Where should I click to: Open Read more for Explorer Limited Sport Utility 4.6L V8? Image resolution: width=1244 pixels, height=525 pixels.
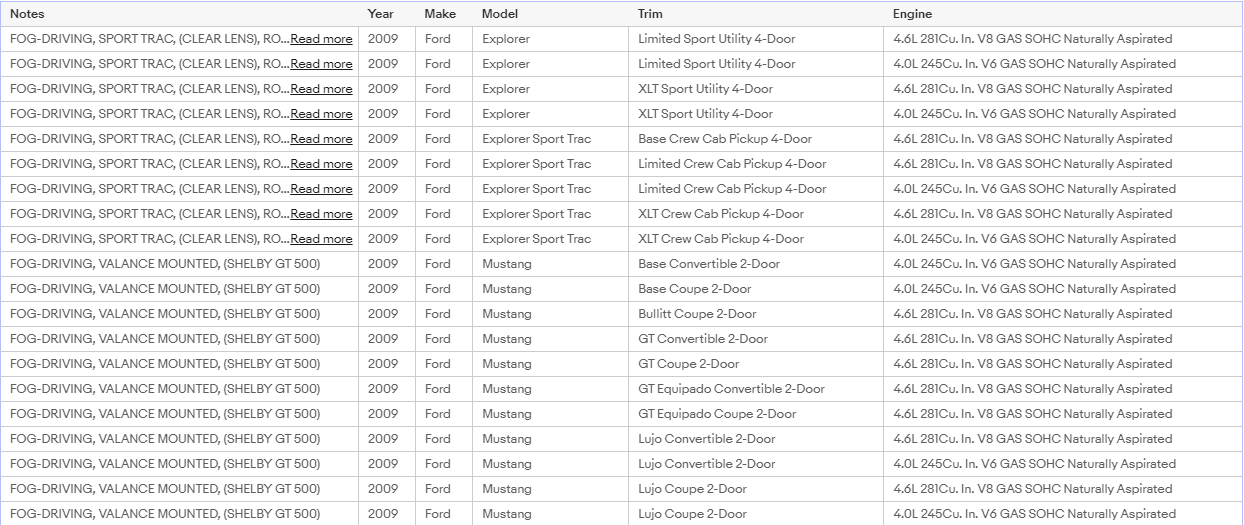321,39
